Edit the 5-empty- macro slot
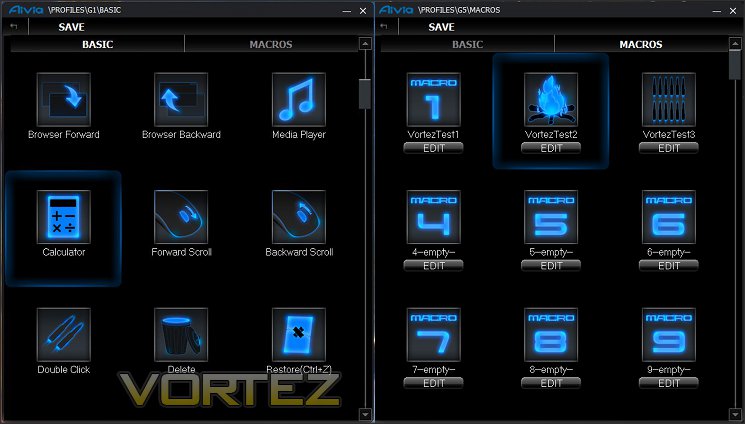This screenshot has width=745, height=424. pyautogui.click(x=551, y=266)
